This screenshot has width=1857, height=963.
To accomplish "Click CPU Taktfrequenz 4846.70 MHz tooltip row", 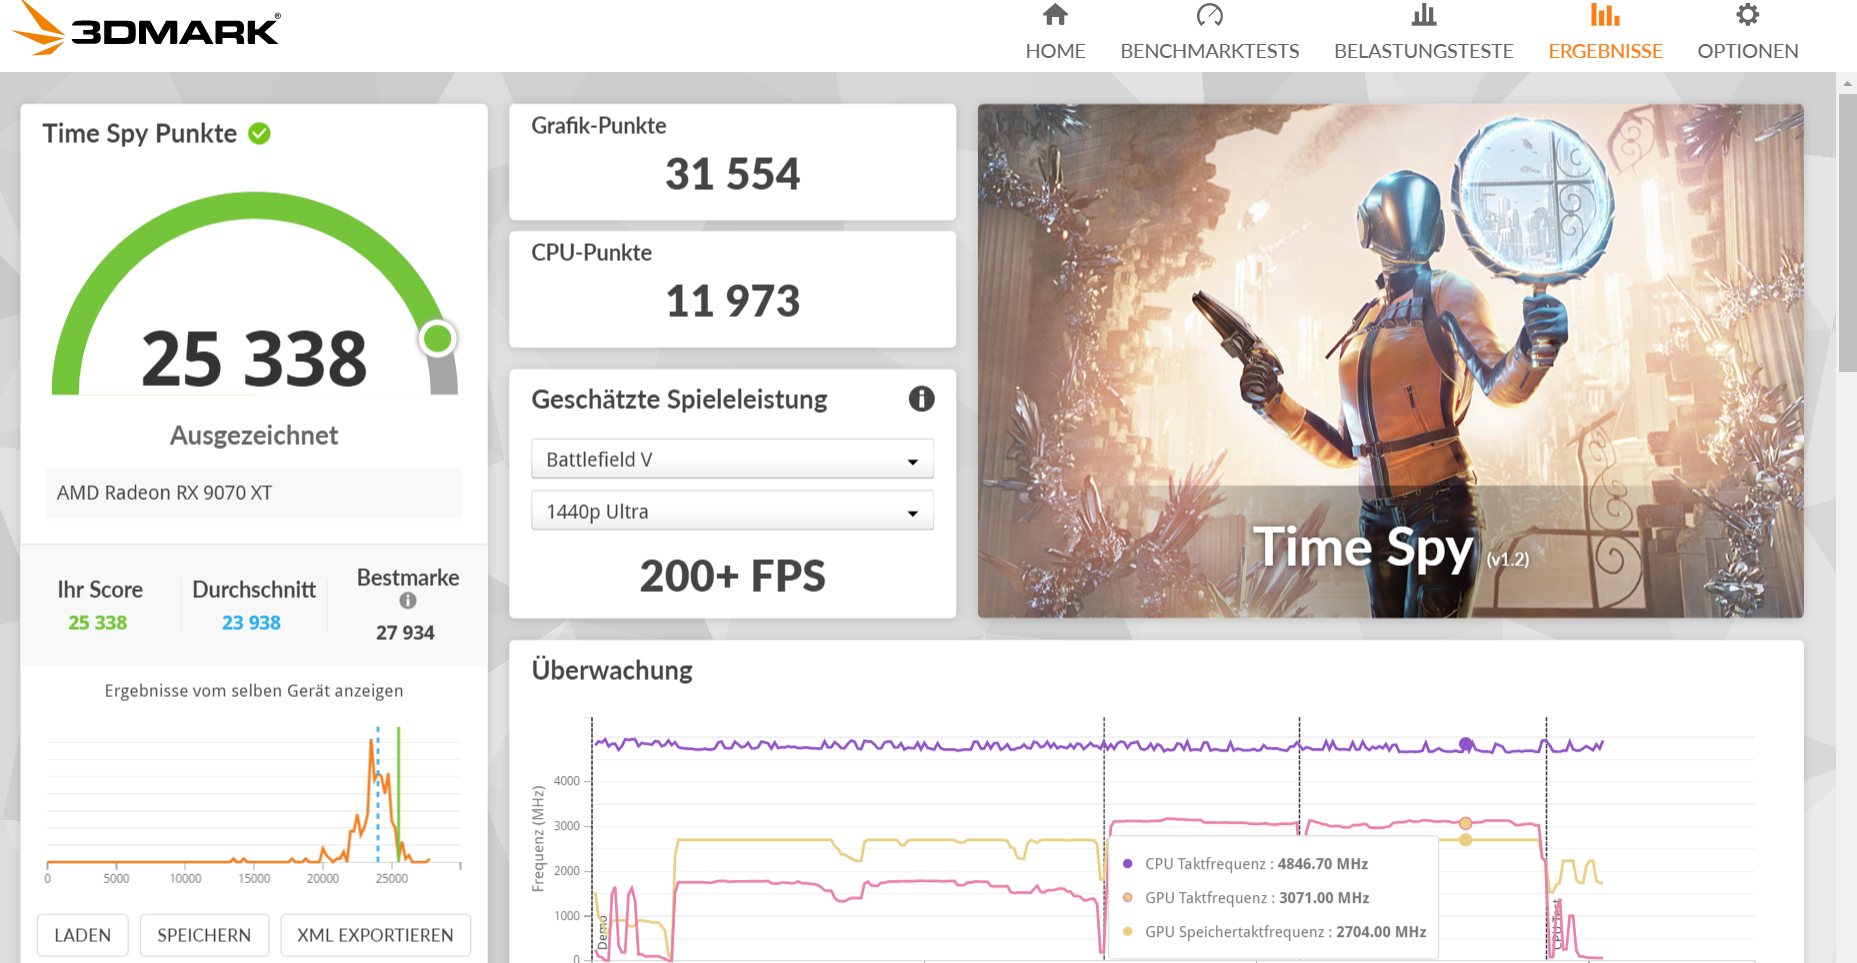I will pyautogui.click(x=1256, y=864).
